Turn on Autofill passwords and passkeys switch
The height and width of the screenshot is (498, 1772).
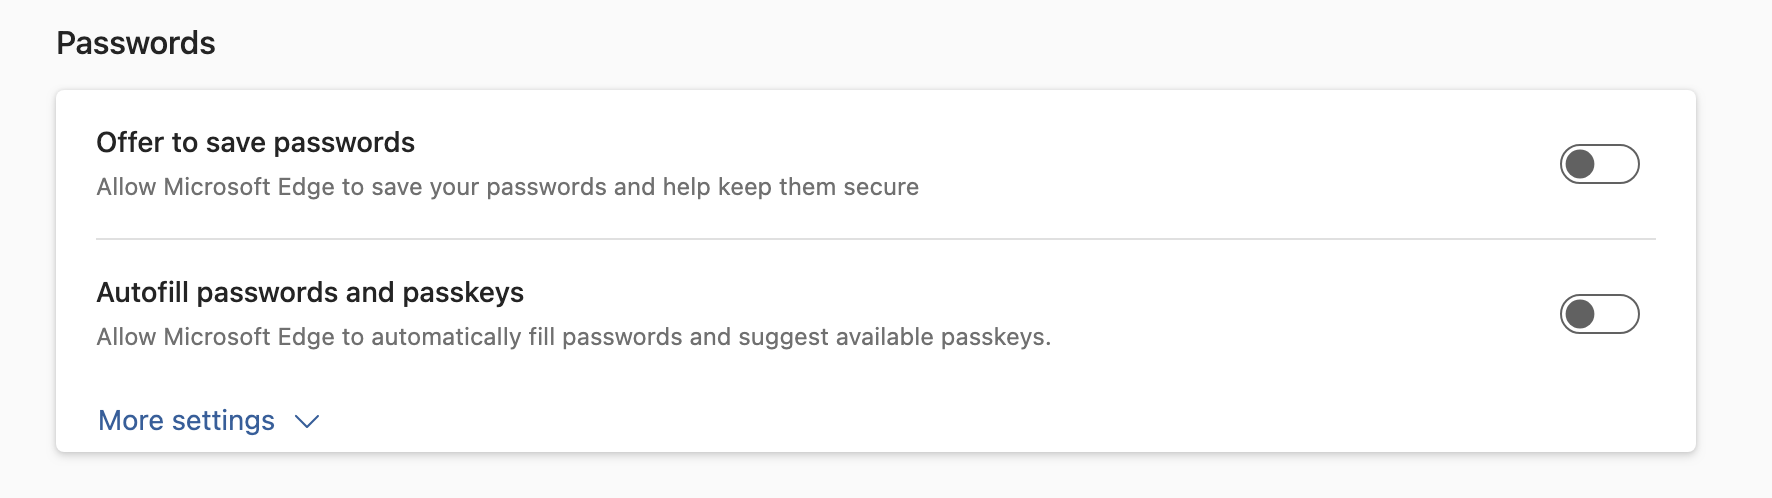pos(1599,314)
